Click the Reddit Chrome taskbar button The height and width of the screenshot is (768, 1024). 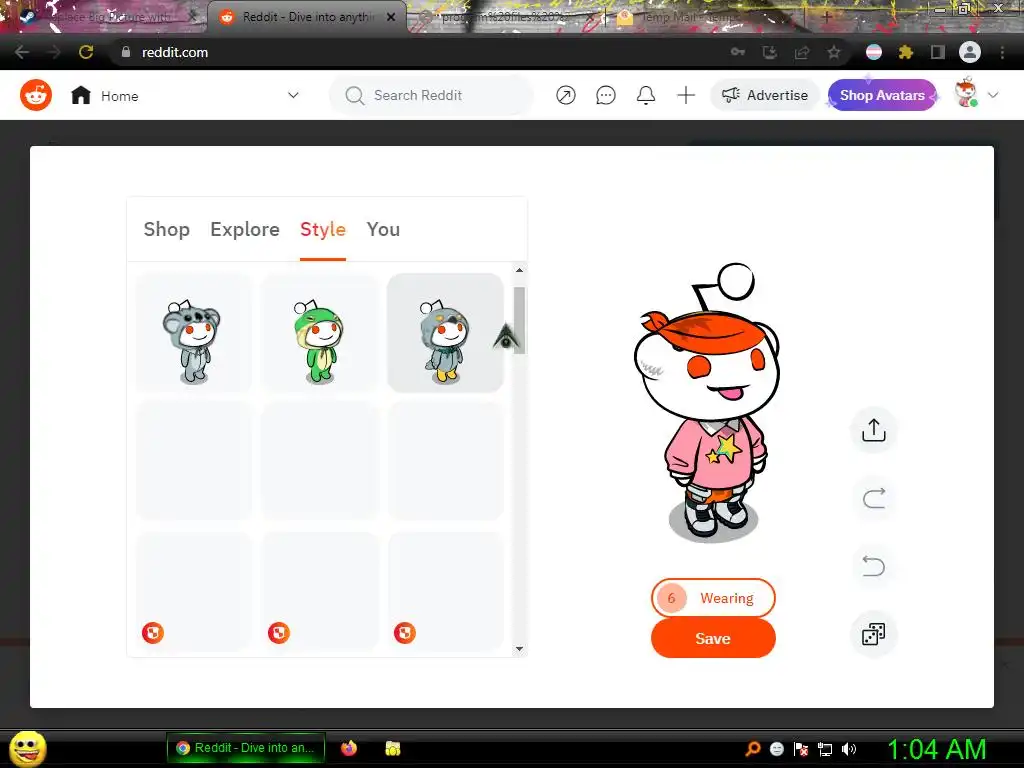pyautogui.click(x=245, y=748)
